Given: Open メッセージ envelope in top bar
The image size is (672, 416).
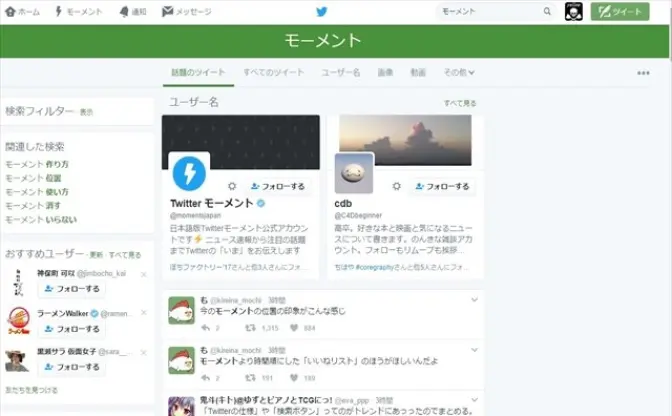Looking at the screenshot, I should [186, 12].
